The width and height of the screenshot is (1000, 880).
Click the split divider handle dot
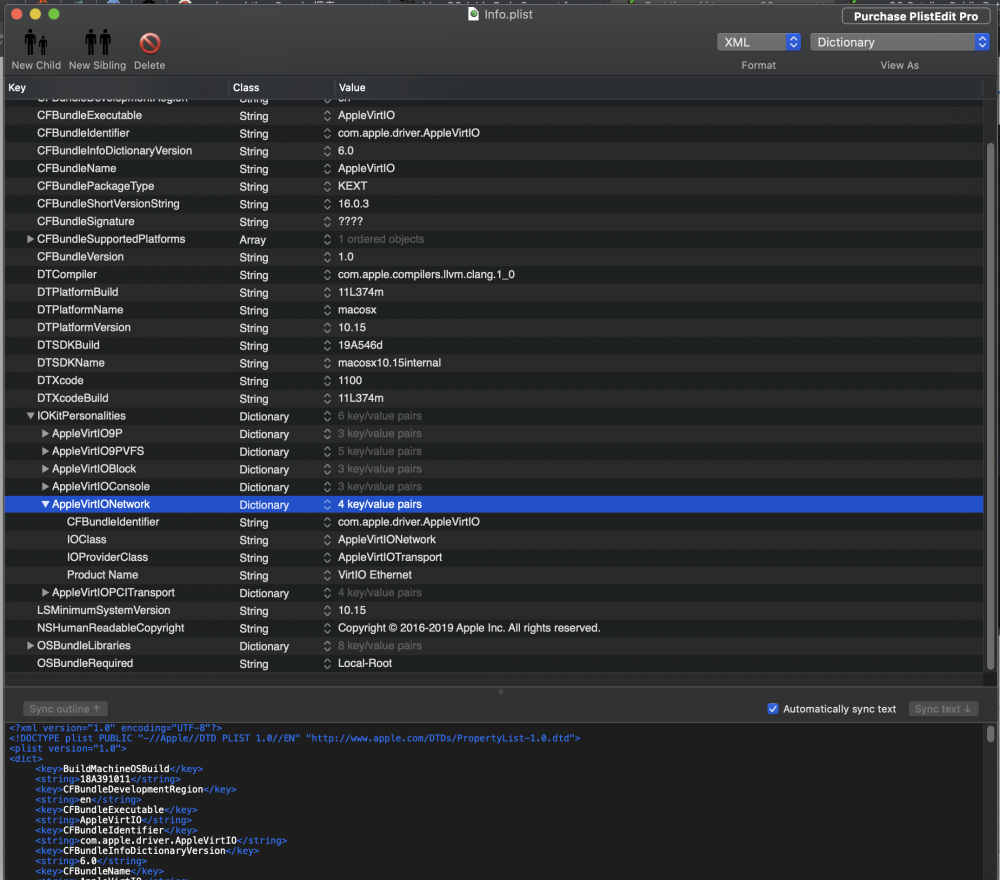(501, 691)
